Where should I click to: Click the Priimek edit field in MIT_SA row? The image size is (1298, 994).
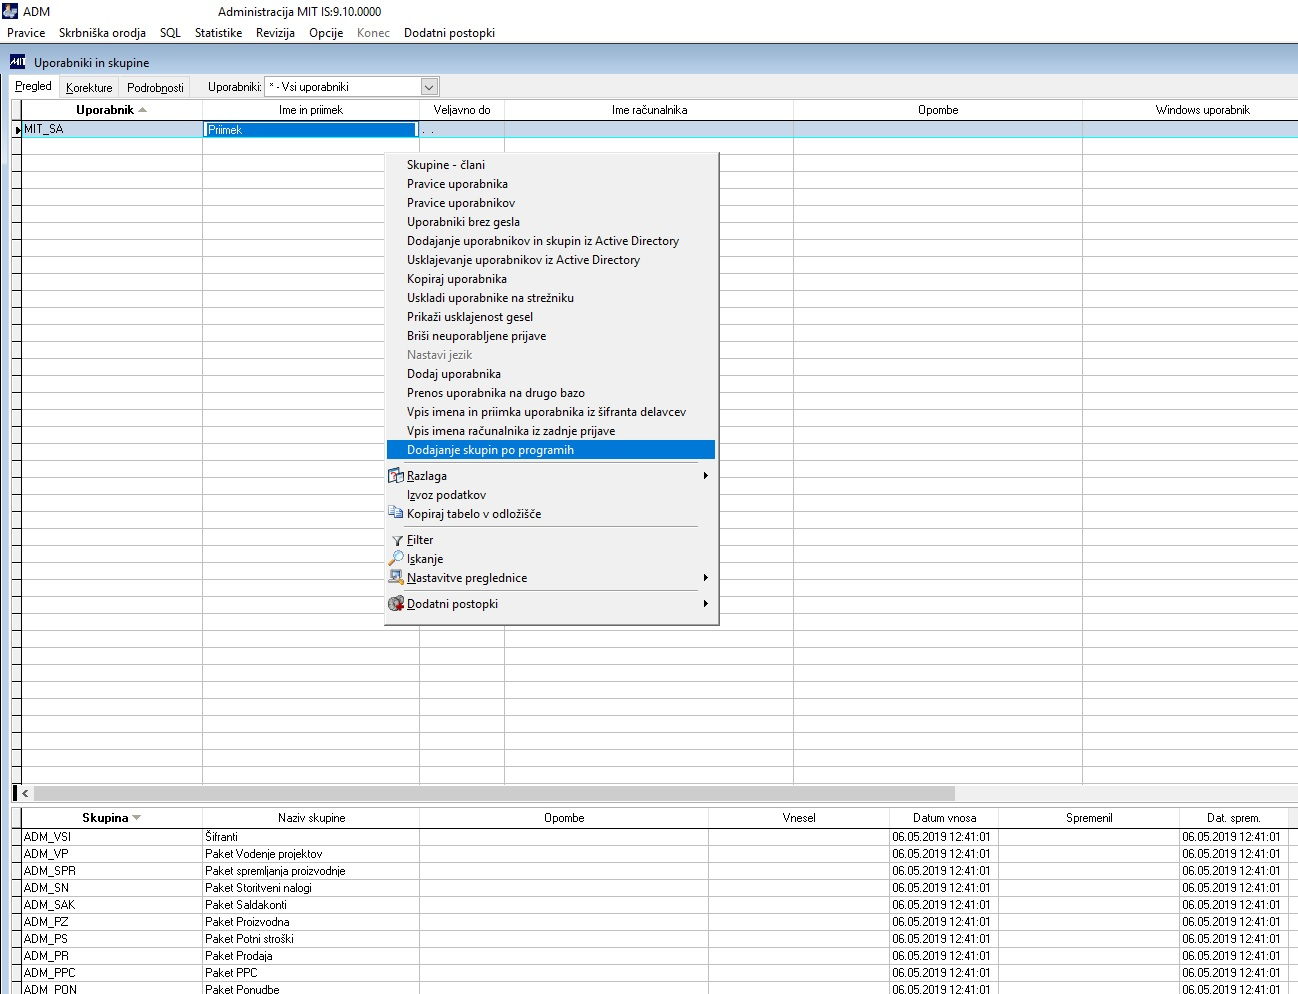[310, 129]
